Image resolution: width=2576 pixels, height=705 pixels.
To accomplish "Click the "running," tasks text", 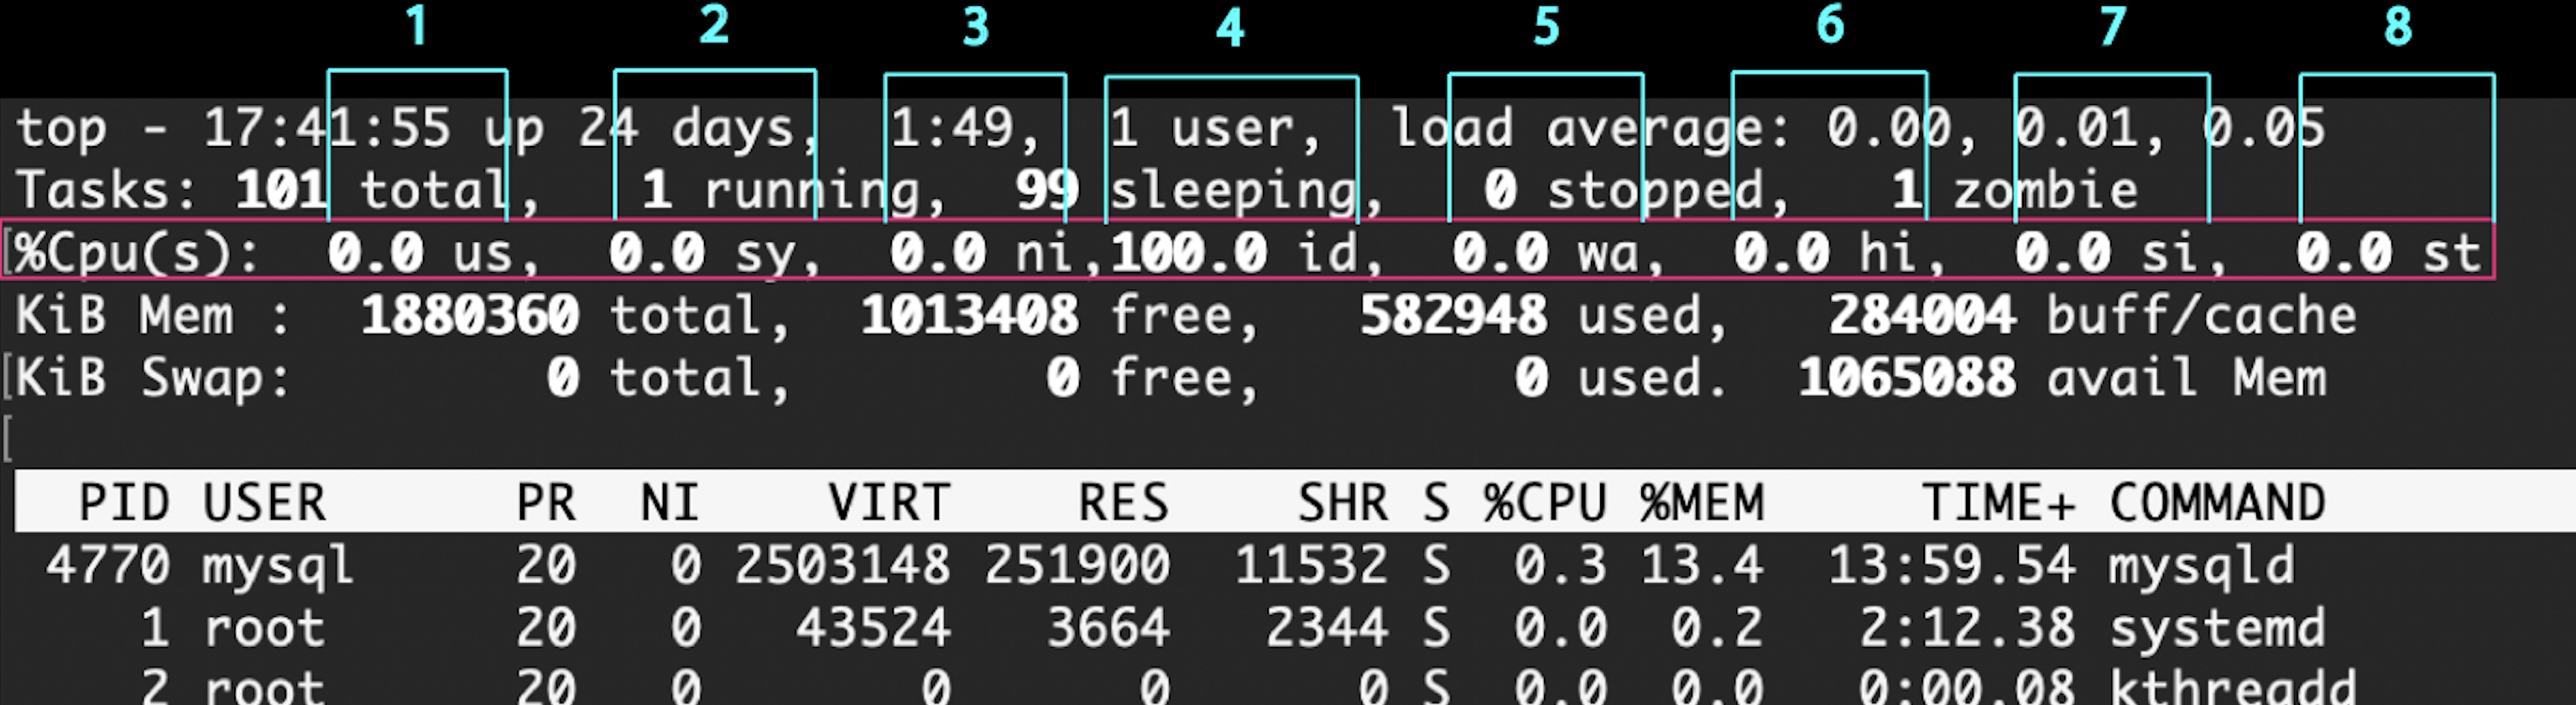I will [x=824, y=192].
